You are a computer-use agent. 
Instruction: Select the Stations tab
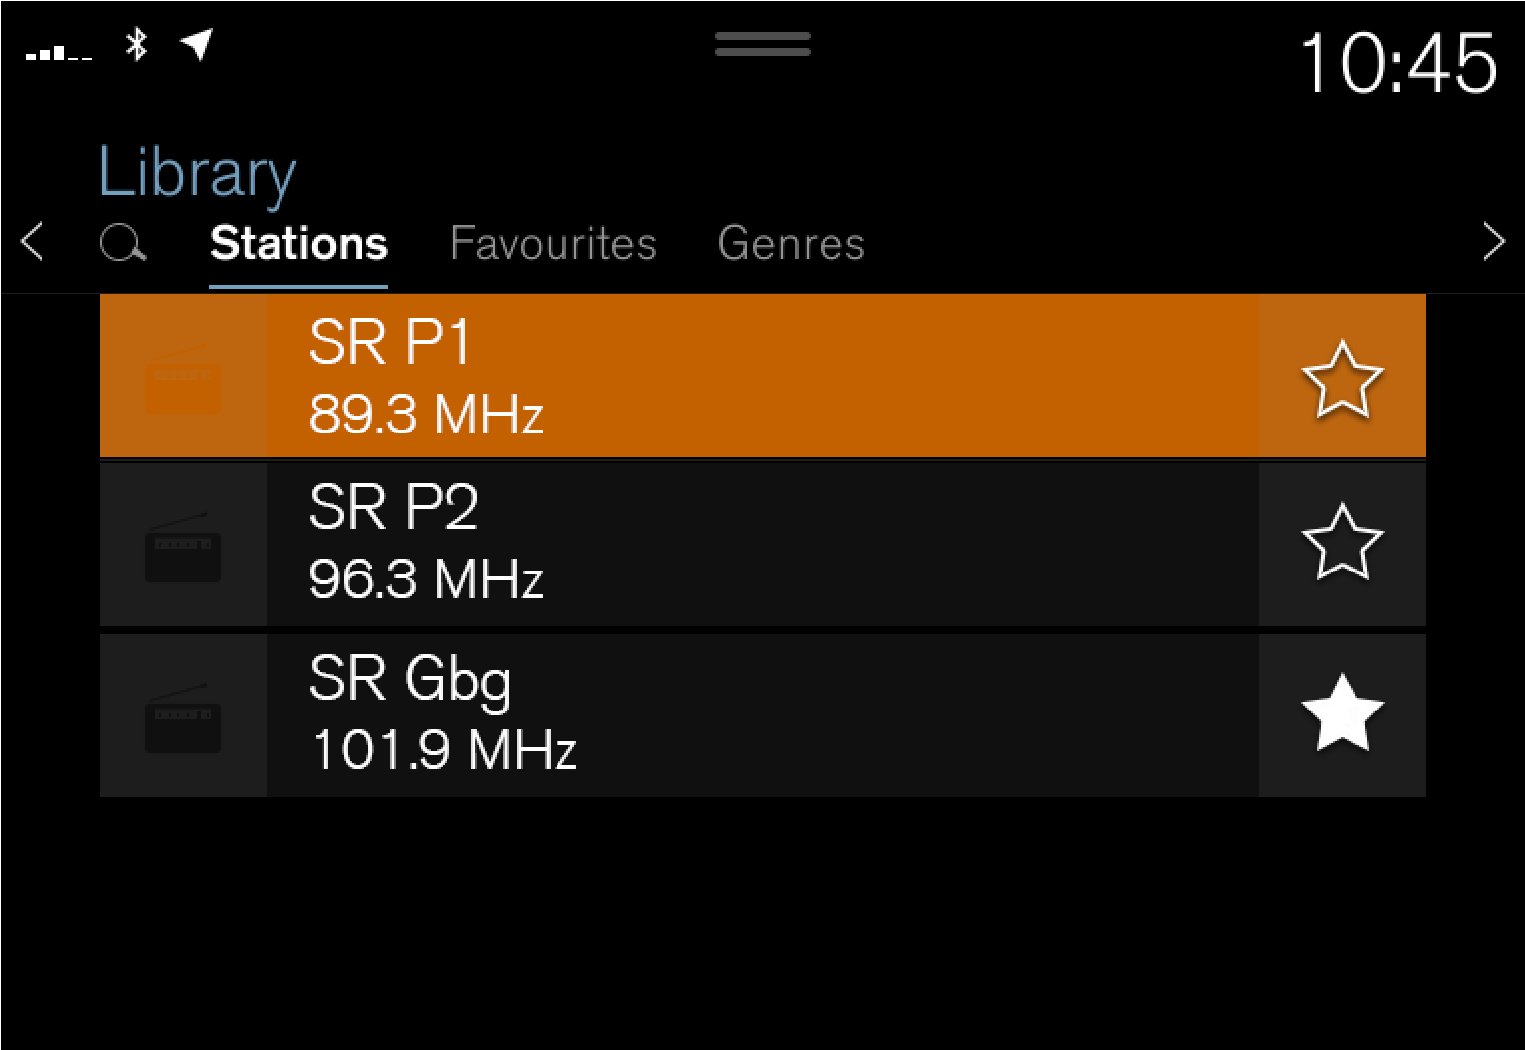coord(298,244)
